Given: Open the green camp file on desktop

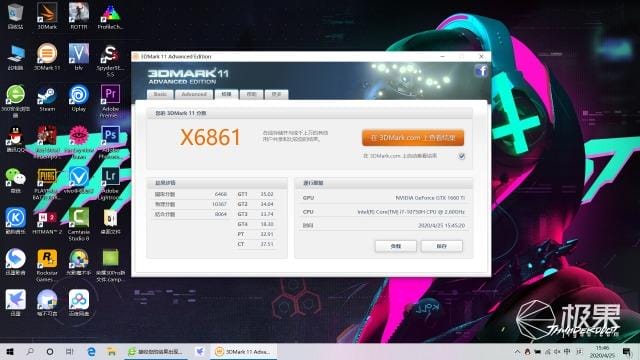Looking at the screenshot, I should (x=110, y=265).
